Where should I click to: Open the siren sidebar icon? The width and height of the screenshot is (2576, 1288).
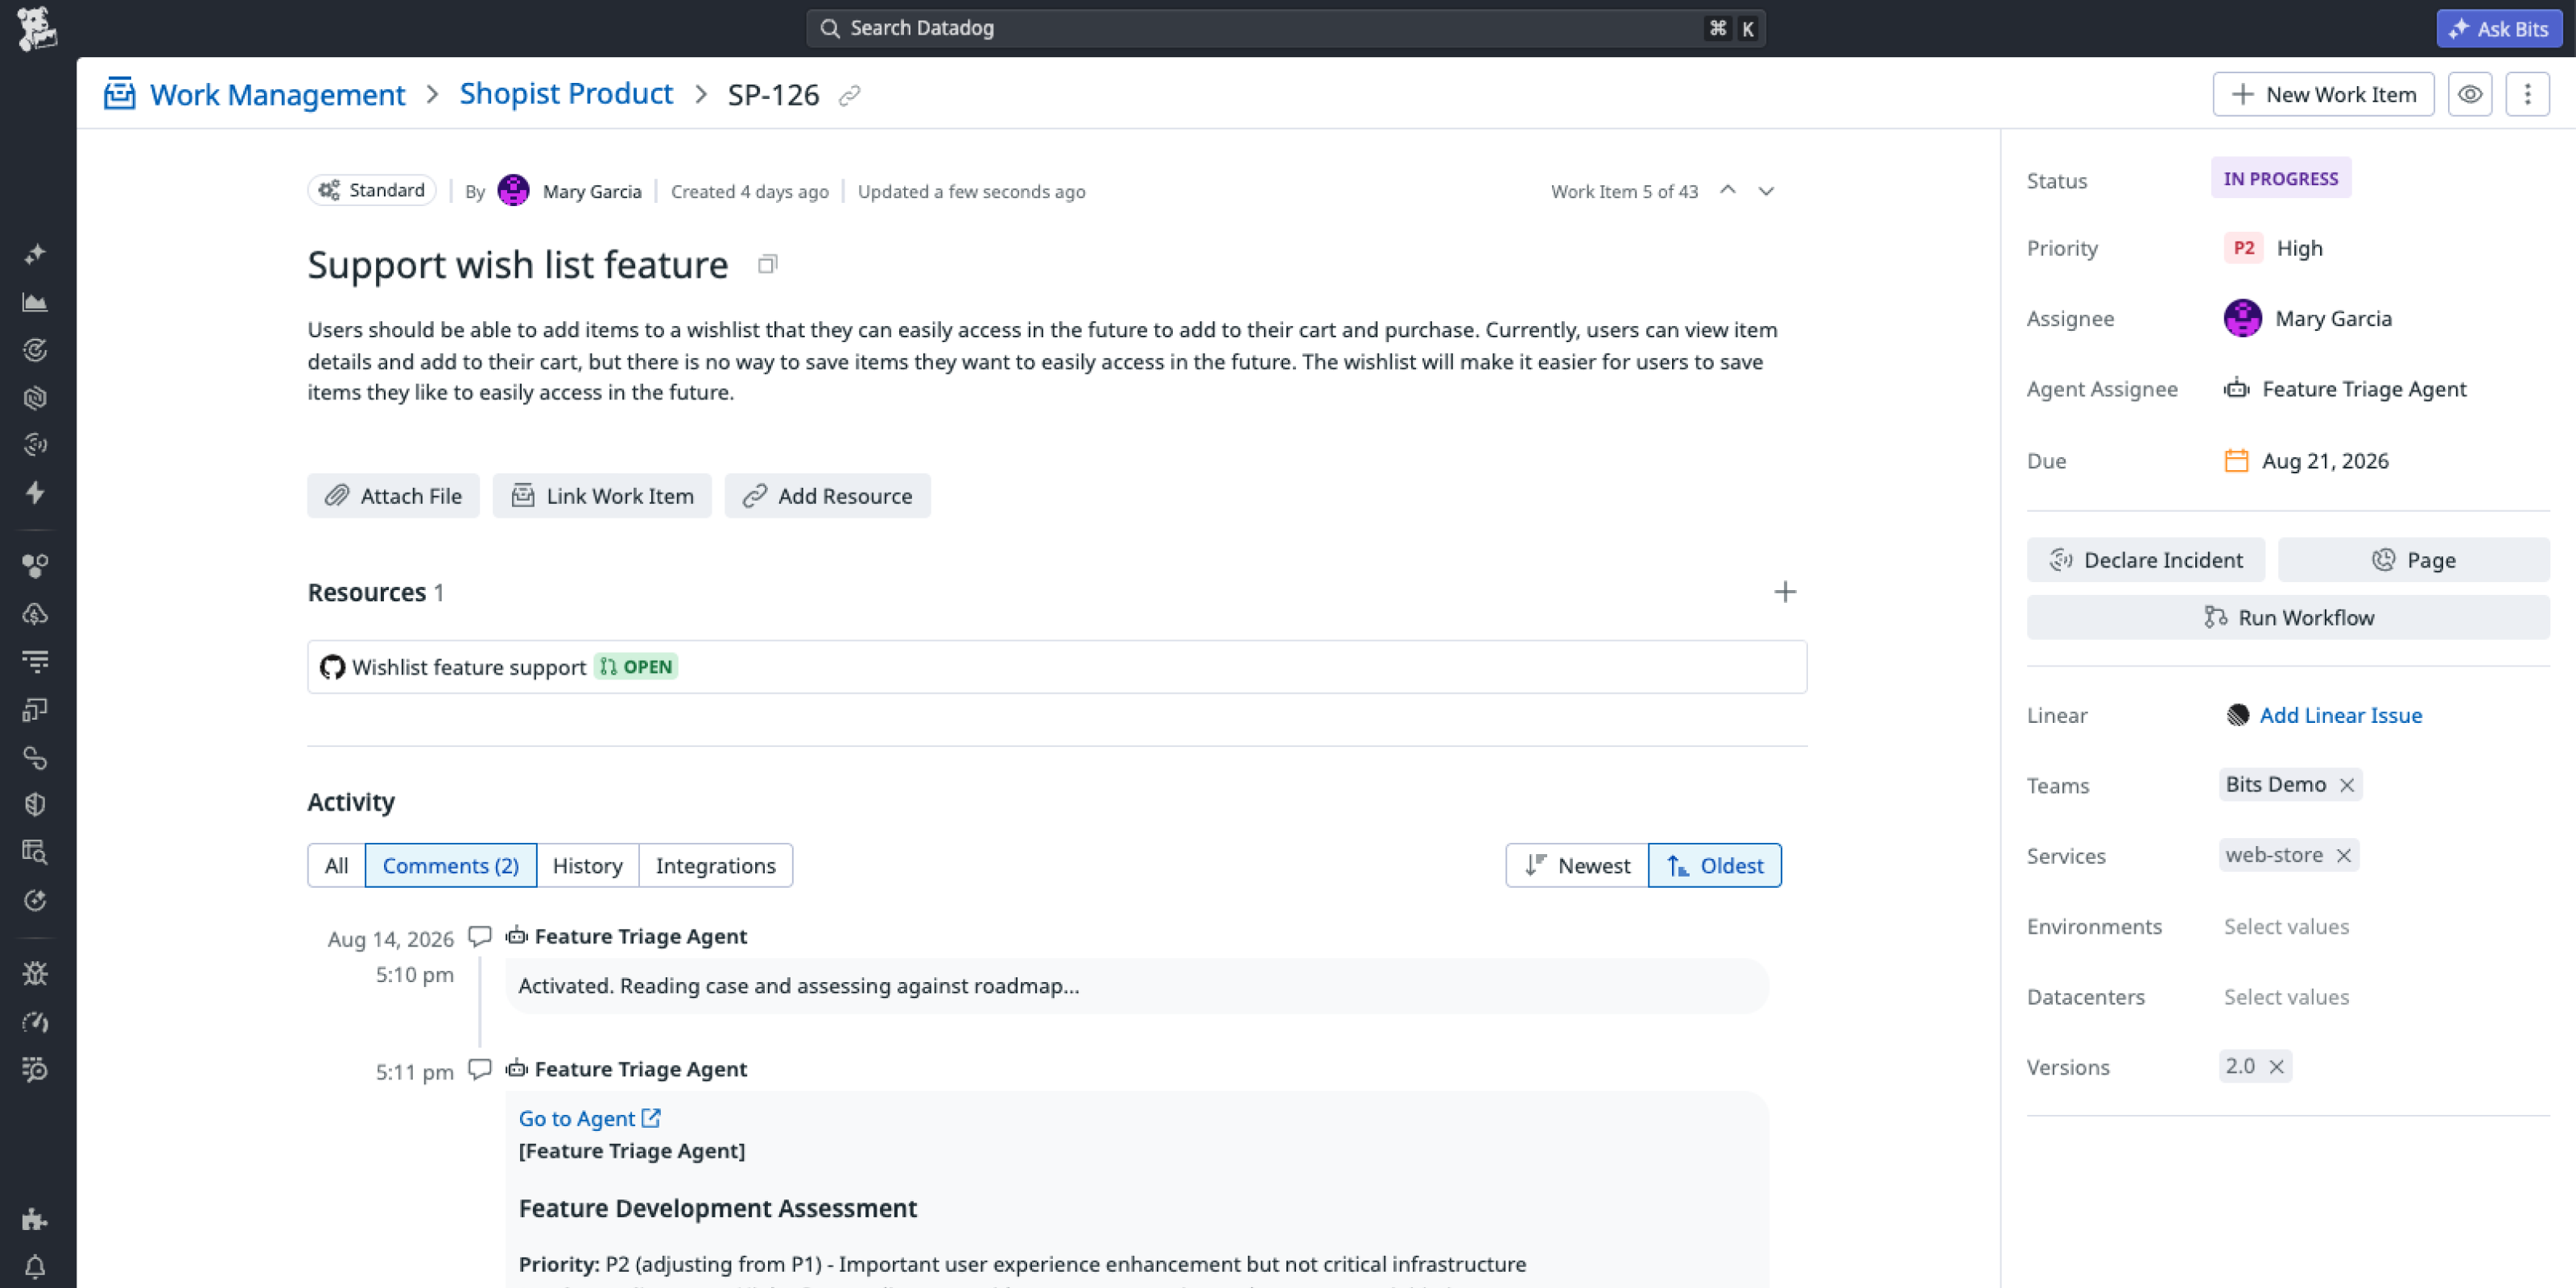click(35, 445)
